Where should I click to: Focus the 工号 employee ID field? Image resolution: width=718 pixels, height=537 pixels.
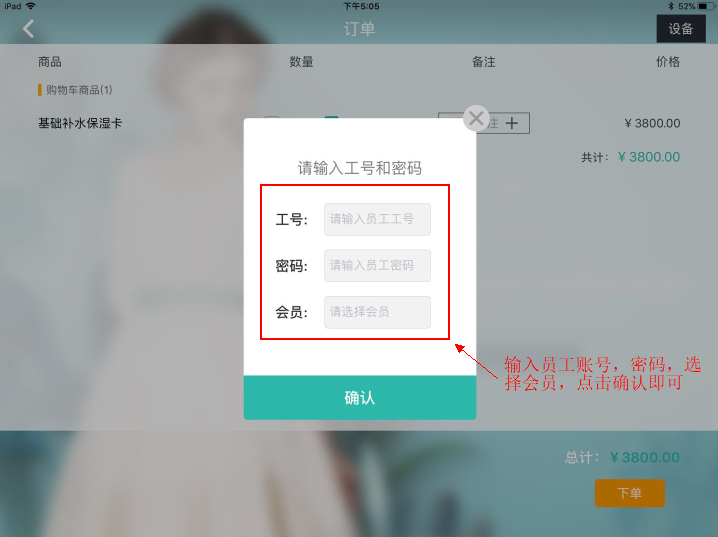[x=377, y=219]
